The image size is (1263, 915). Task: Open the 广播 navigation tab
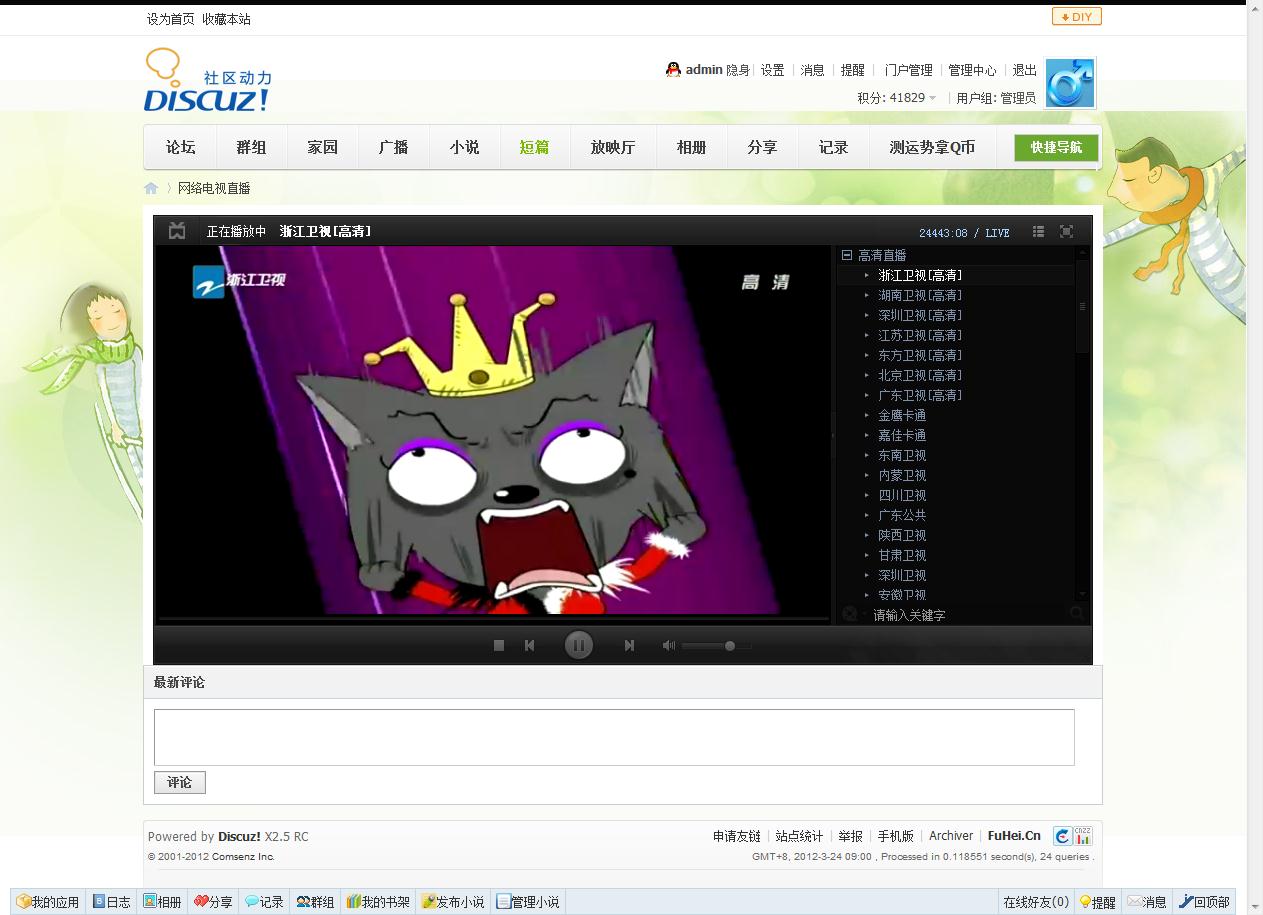pos(393,147)
